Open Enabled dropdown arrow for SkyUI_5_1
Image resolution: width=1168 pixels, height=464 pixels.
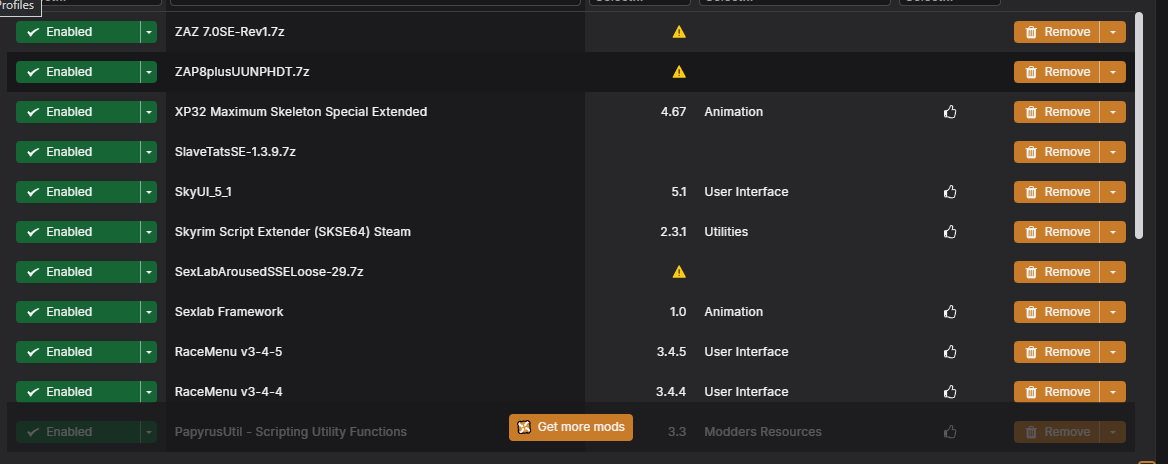point(149,192)
